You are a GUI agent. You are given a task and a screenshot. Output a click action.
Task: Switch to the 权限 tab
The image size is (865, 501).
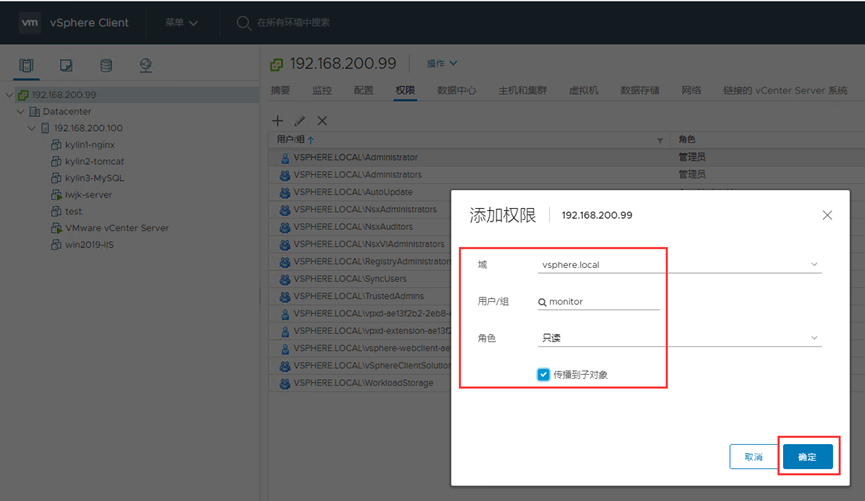[x=405, y=90]
